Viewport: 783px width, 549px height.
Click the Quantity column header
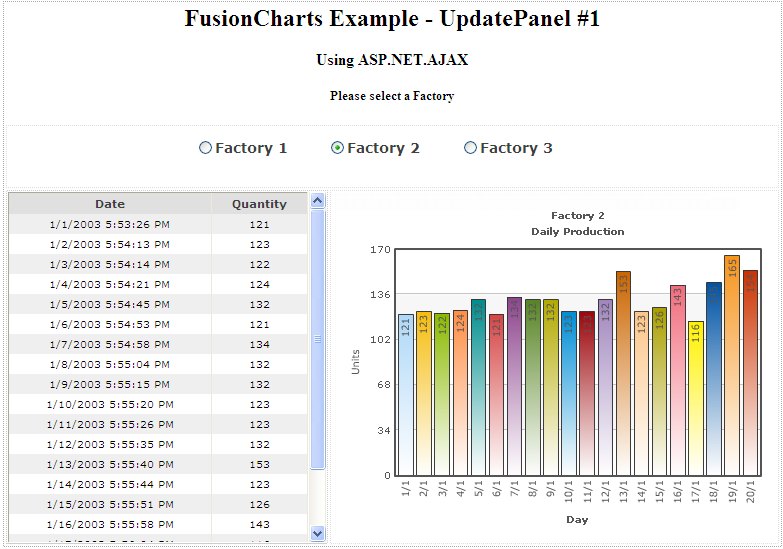(x=259, y=204)
